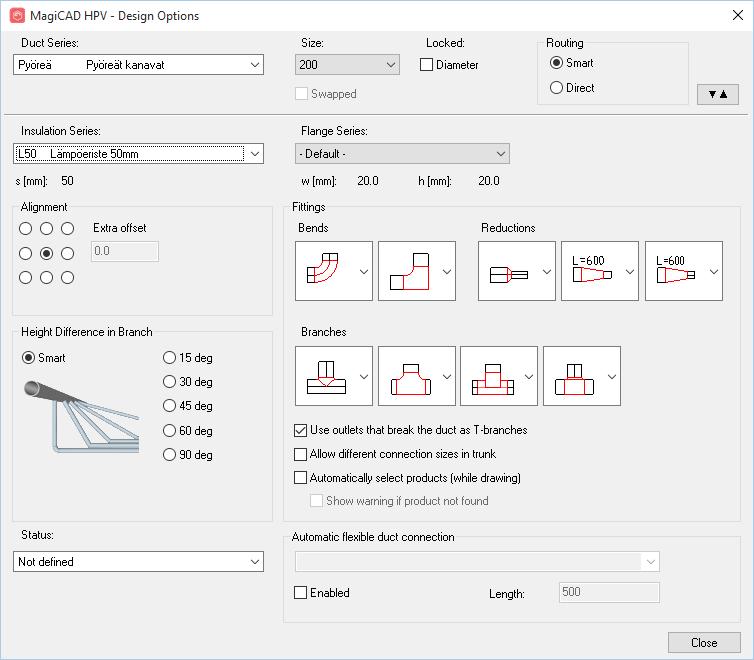Open the curved bend type dropdown arrow

pos(364,272)
